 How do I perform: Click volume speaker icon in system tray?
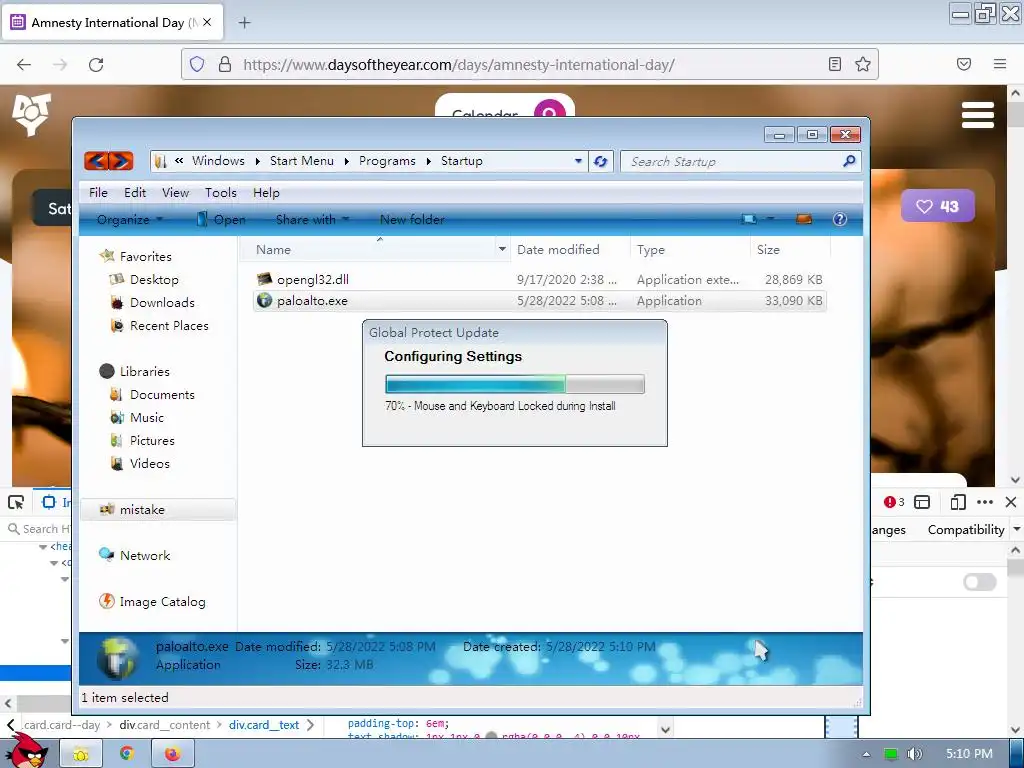[914, 754]
